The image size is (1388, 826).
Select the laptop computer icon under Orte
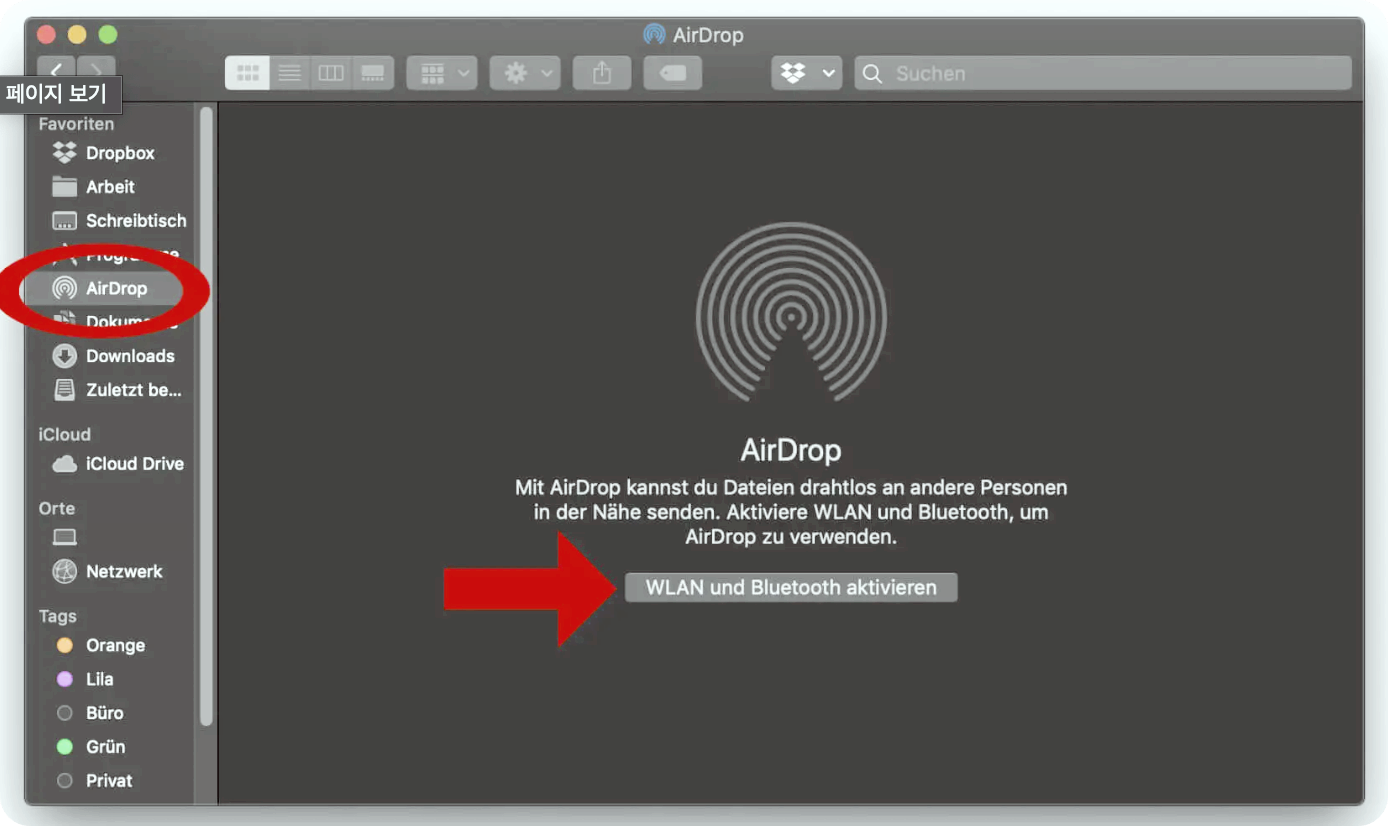(x=64, y=538)
